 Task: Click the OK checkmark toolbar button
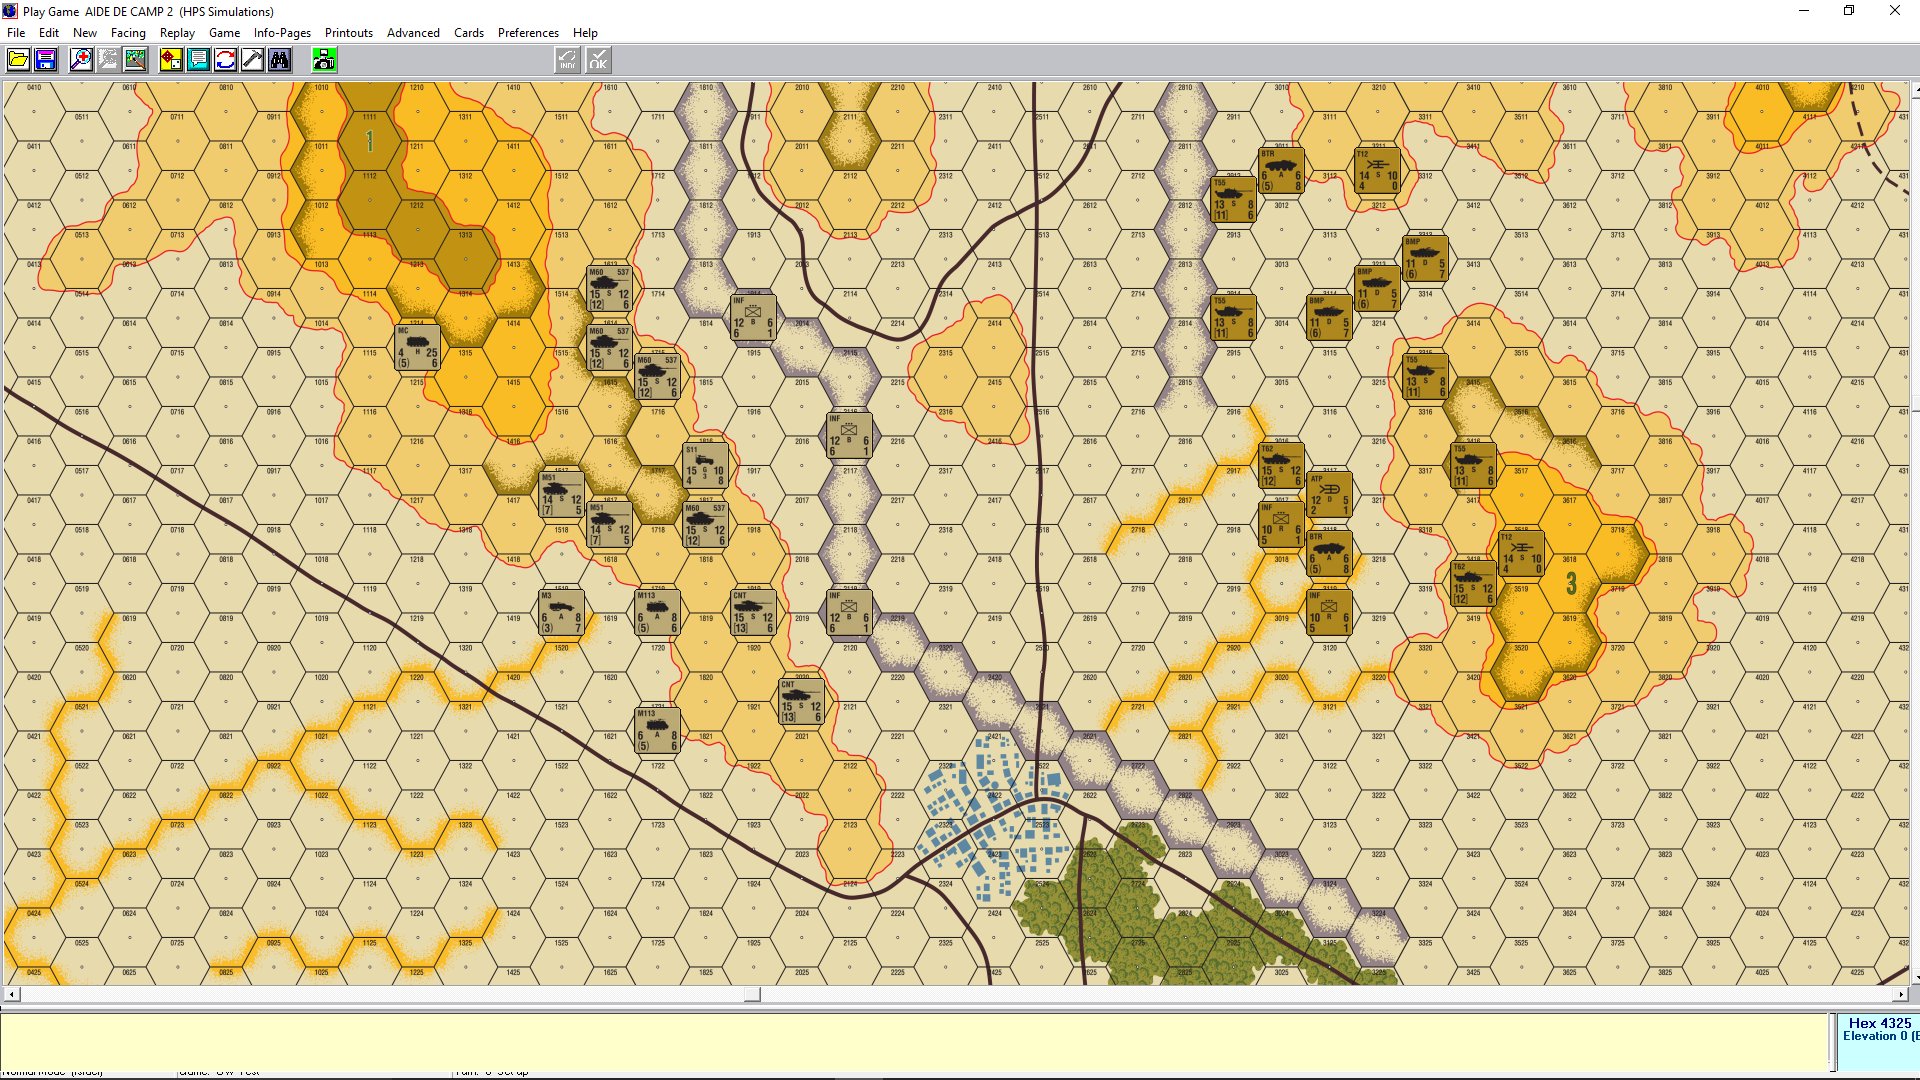[598, 60]
